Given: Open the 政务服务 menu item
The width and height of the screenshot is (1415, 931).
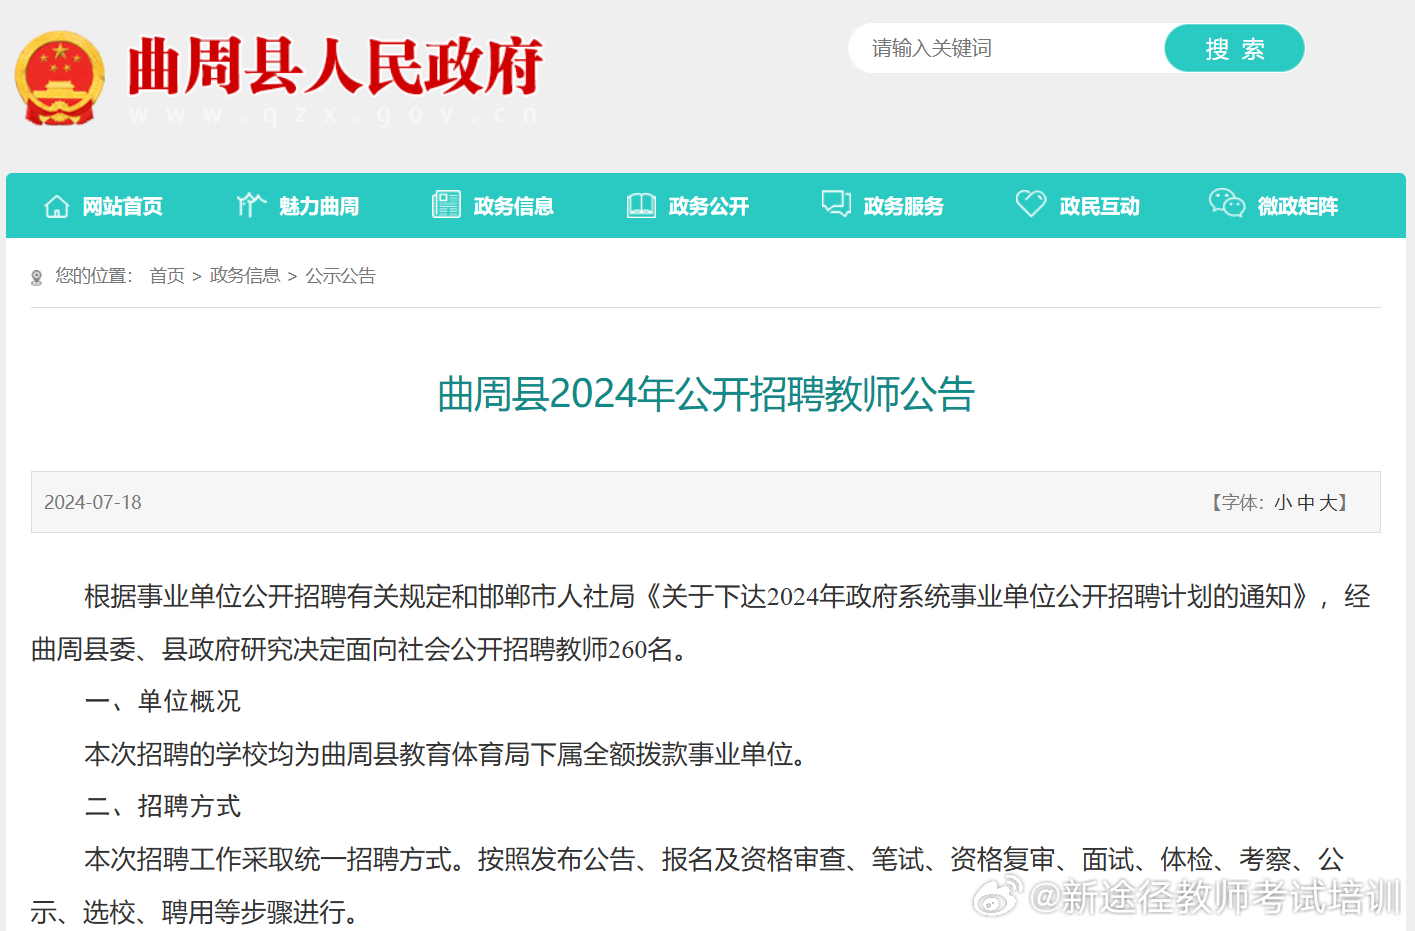Looking at the screenshot, I should click(903, 206).
